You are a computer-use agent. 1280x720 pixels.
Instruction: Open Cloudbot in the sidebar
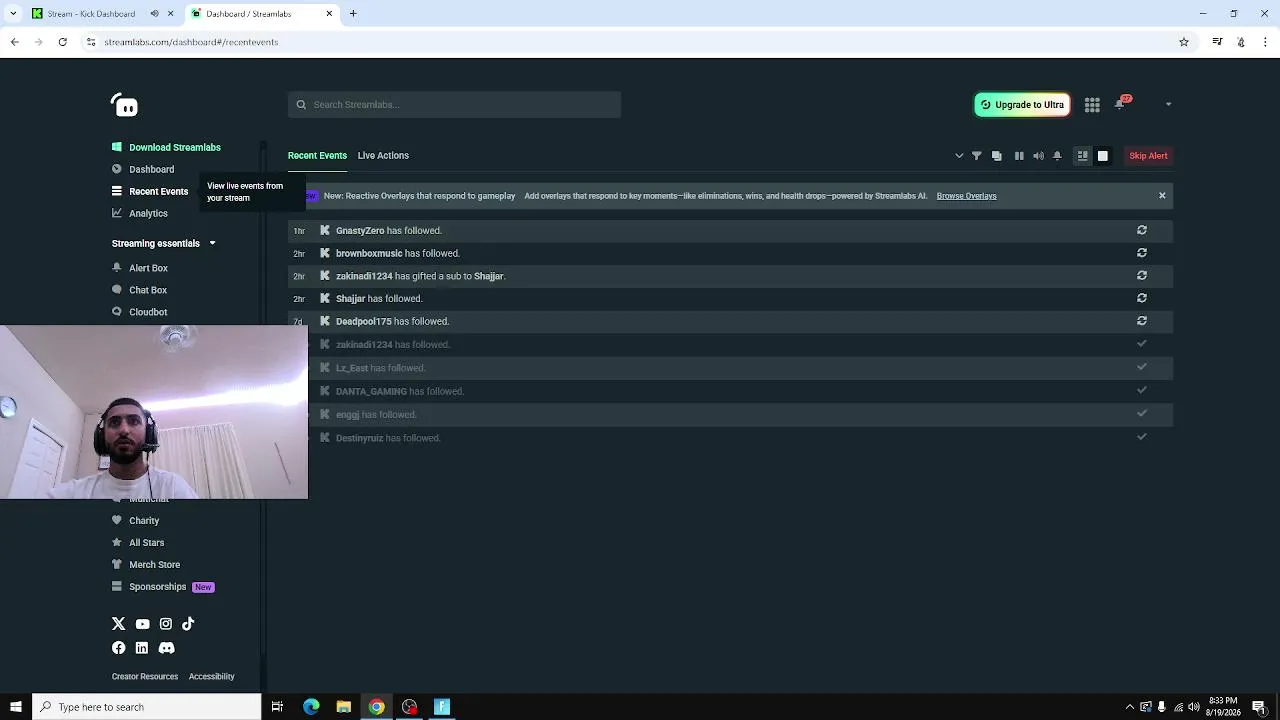click(x=140, y=312)
